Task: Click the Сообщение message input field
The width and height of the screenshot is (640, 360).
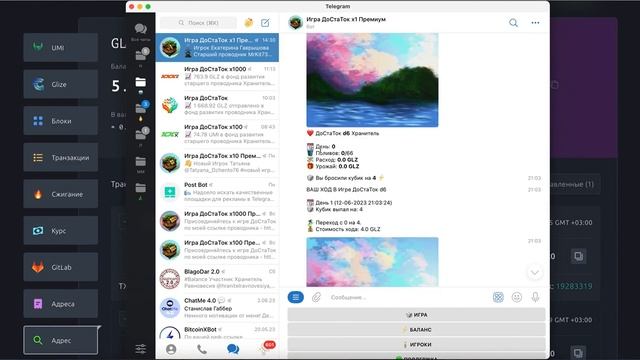Action: coord(408,297)
